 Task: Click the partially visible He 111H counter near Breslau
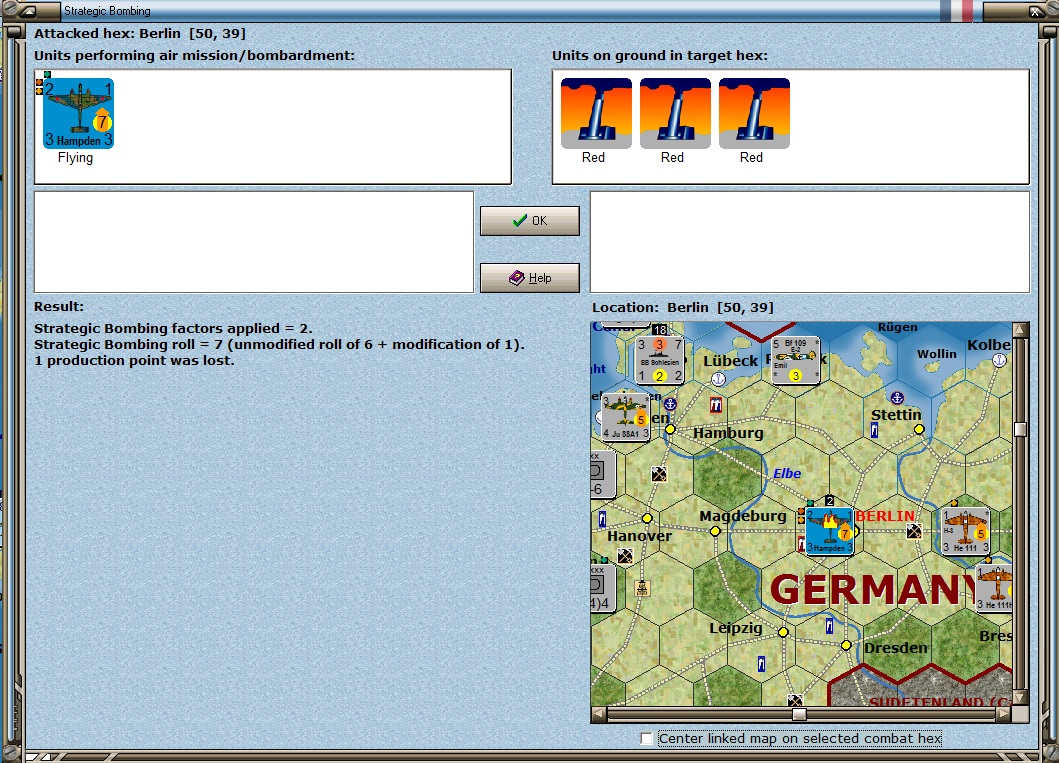[x=994, y=588]
